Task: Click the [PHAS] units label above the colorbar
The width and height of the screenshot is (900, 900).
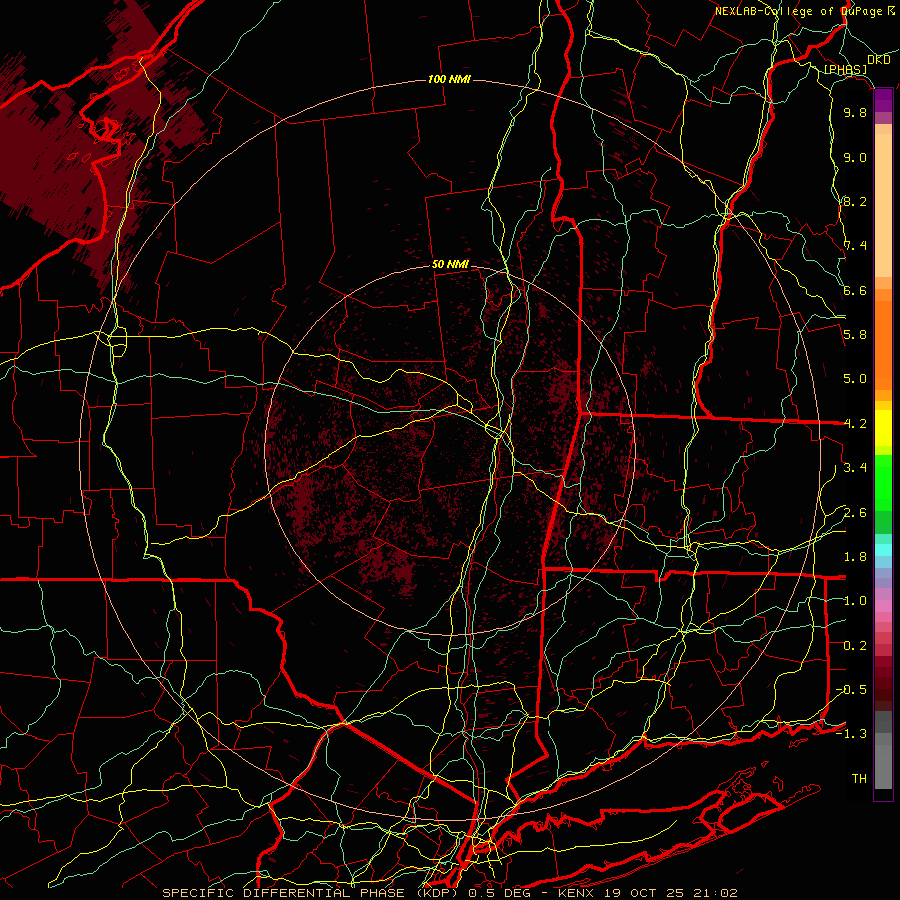Action: coord(845,70)
